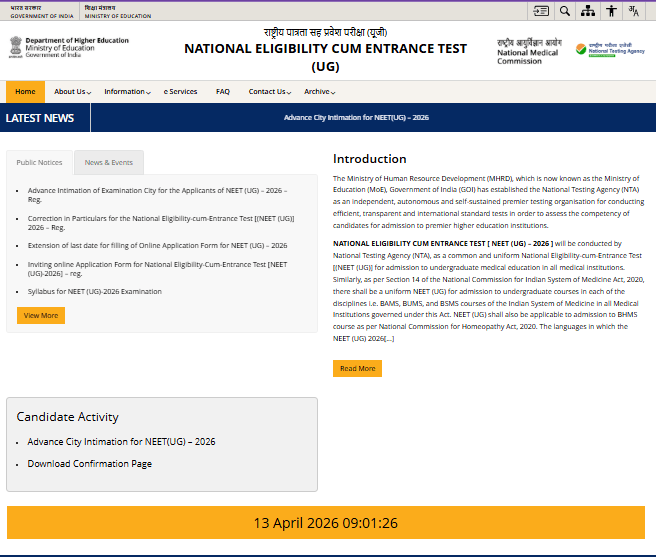Open Correction in Particulars notice
This screenshot has width=656, height=557.
click(x=161, y=223)
